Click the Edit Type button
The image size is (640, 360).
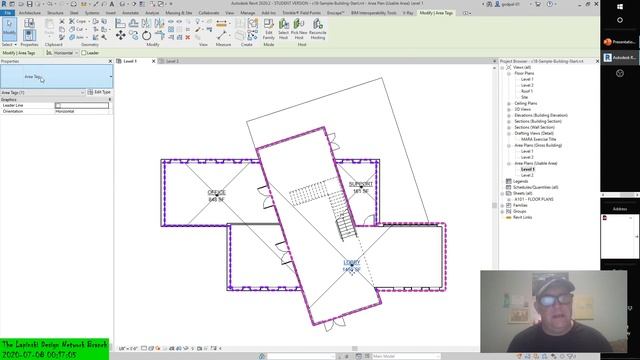(x=99, y=92)
